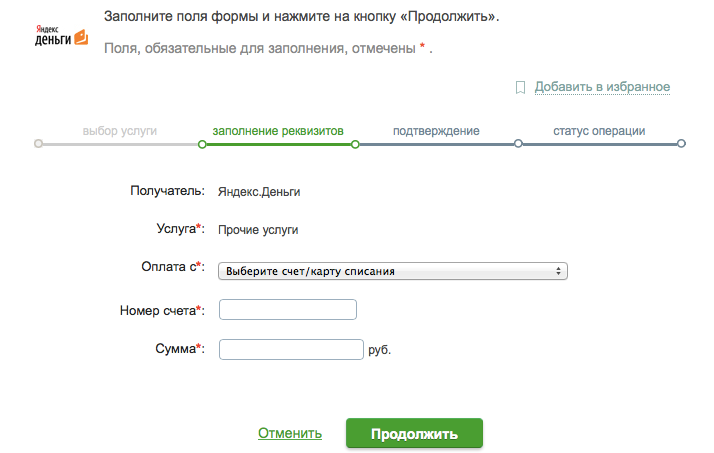The width and height of the screenshot is (714, 453).
Task: Click the Яндекс Деньги logo
Action: point(62,35)
